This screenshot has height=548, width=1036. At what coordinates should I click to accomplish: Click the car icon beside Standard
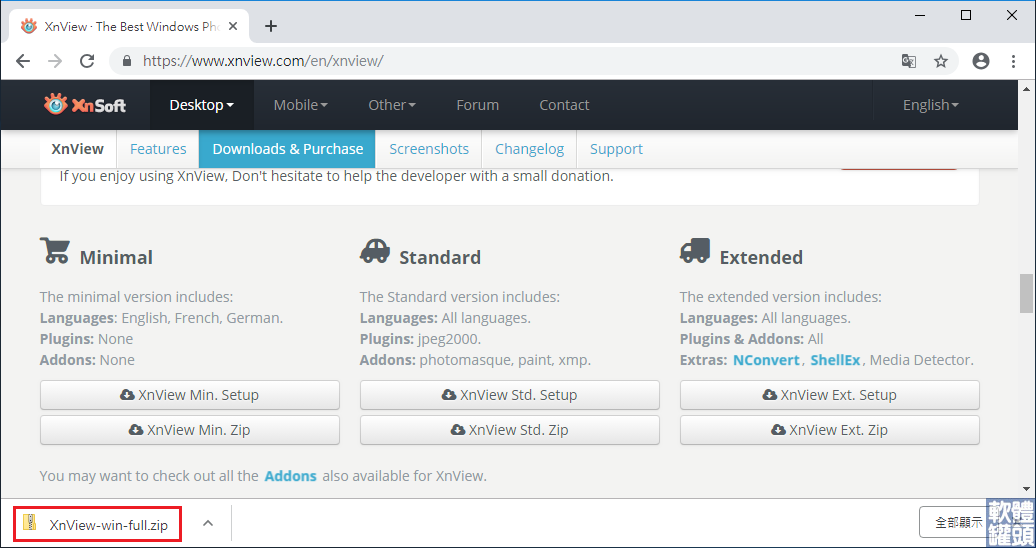click(375, 251)
